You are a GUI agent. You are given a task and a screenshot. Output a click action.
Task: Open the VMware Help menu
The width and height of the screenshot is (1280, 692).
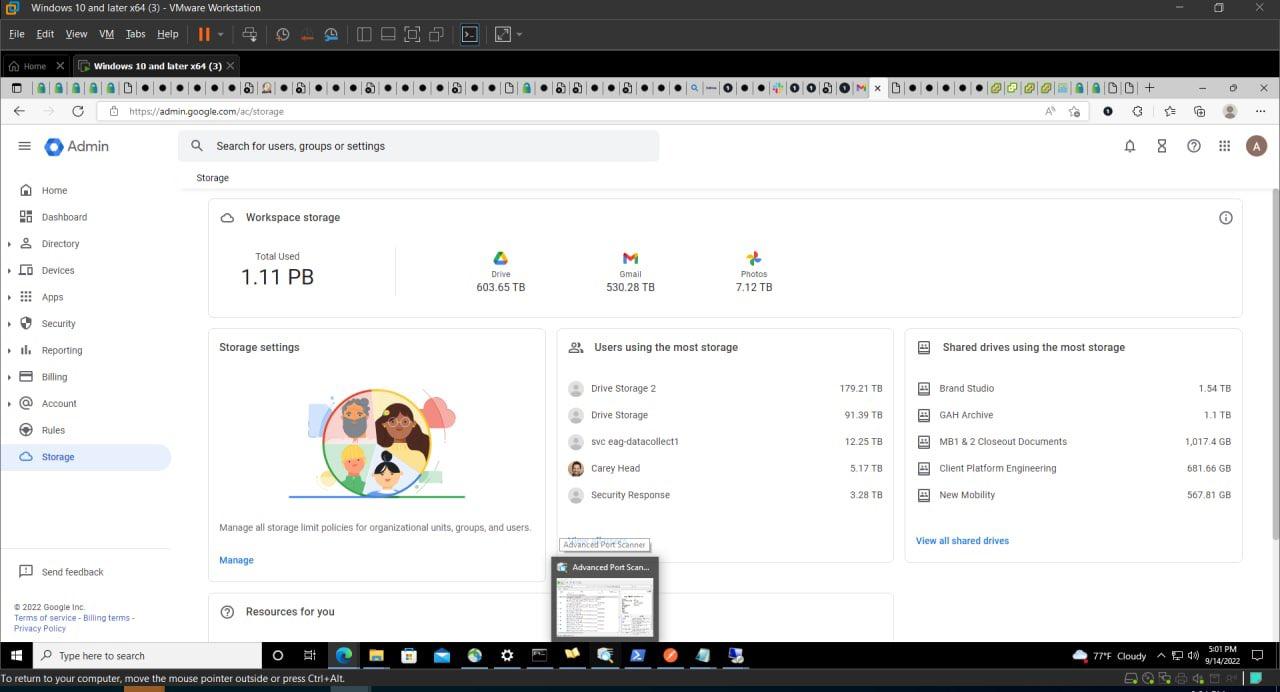(x=168, y=34)
